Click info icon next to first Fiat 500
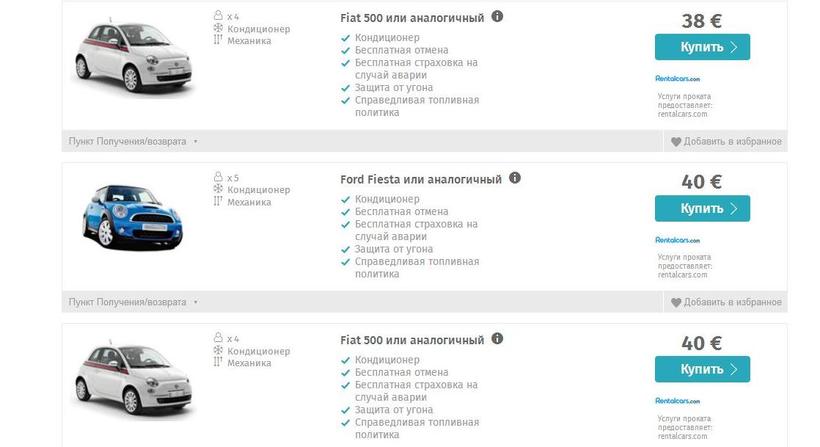 coord(498,17)
